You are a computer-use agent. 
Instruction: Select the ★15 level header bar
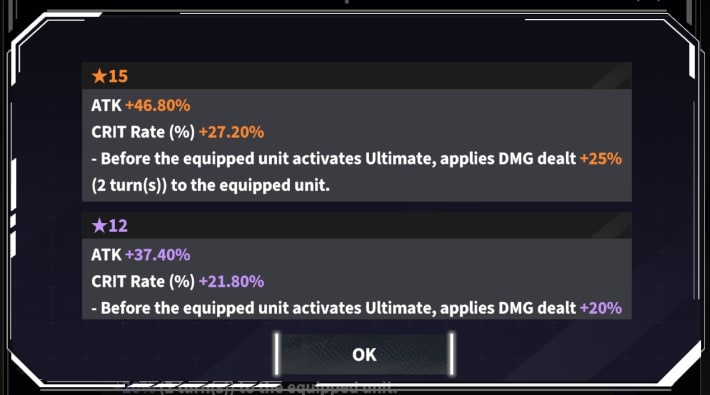(x=357, y=76)
